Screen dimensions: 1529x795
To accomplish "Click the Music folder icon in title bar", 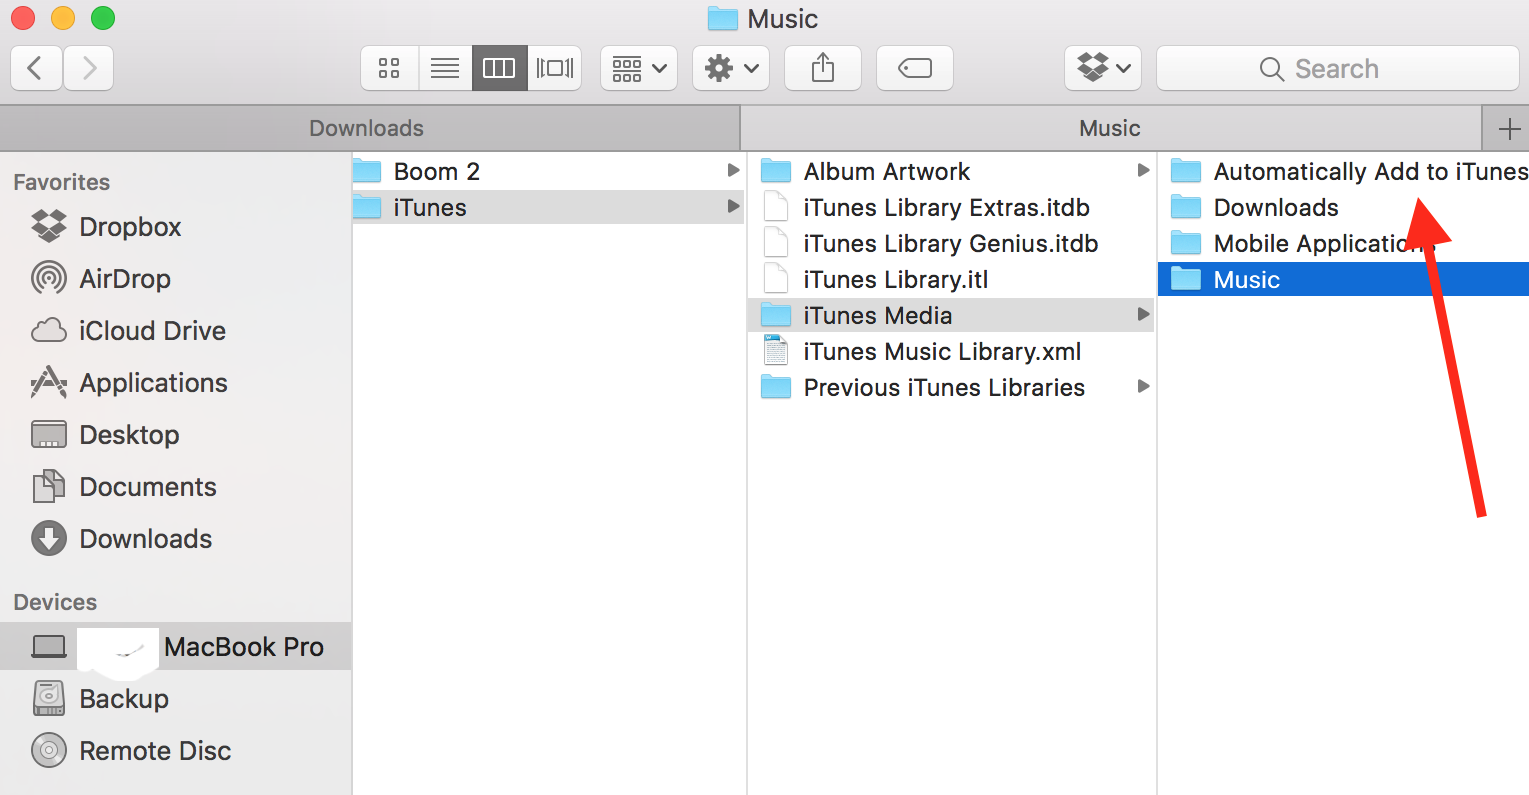I will coord(723,19).
